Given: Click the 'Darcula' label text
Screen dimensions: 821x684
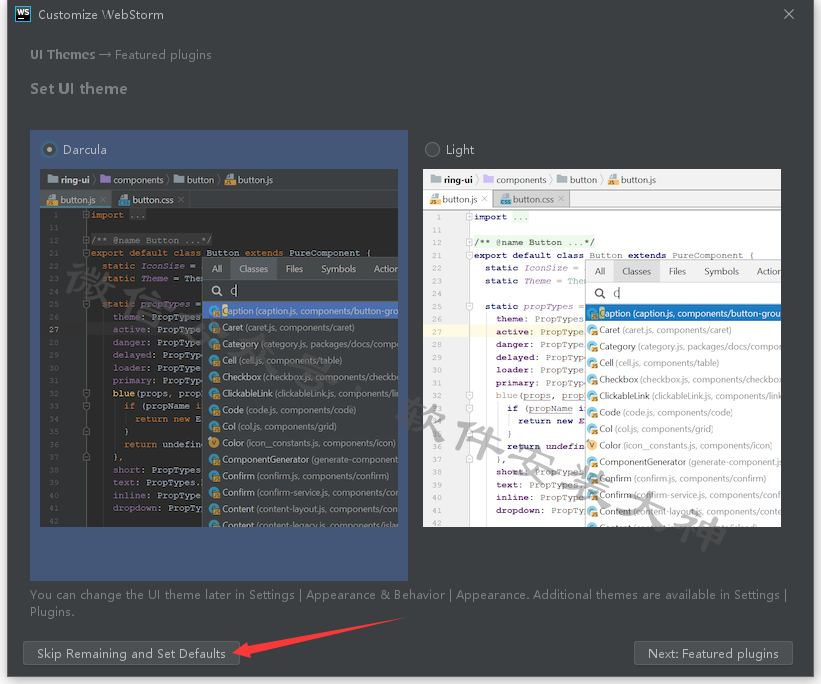Looking at the screenshot, I should tap(84, 150).
